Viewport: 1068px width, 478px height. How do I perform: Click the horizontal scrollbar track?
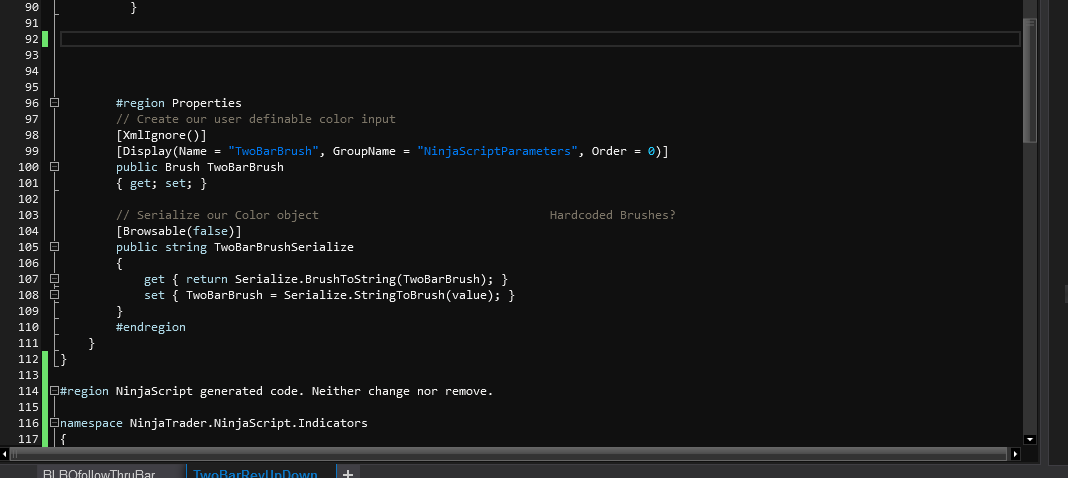coord(500,454)
